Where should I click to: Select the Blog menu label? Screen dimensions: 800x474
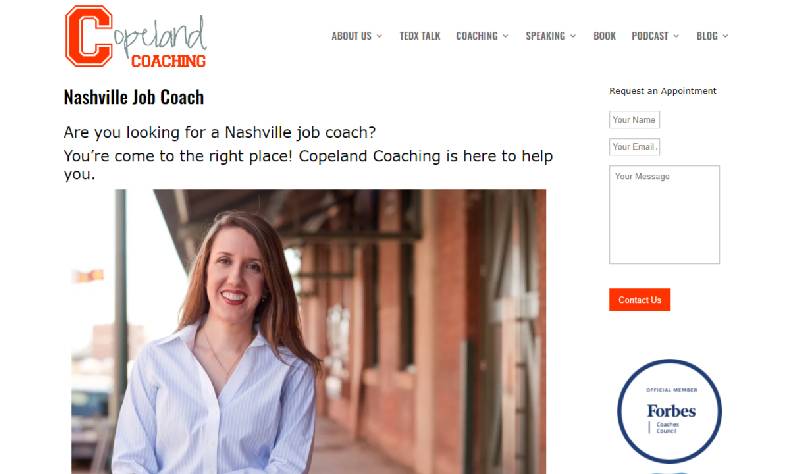point(707,36)
